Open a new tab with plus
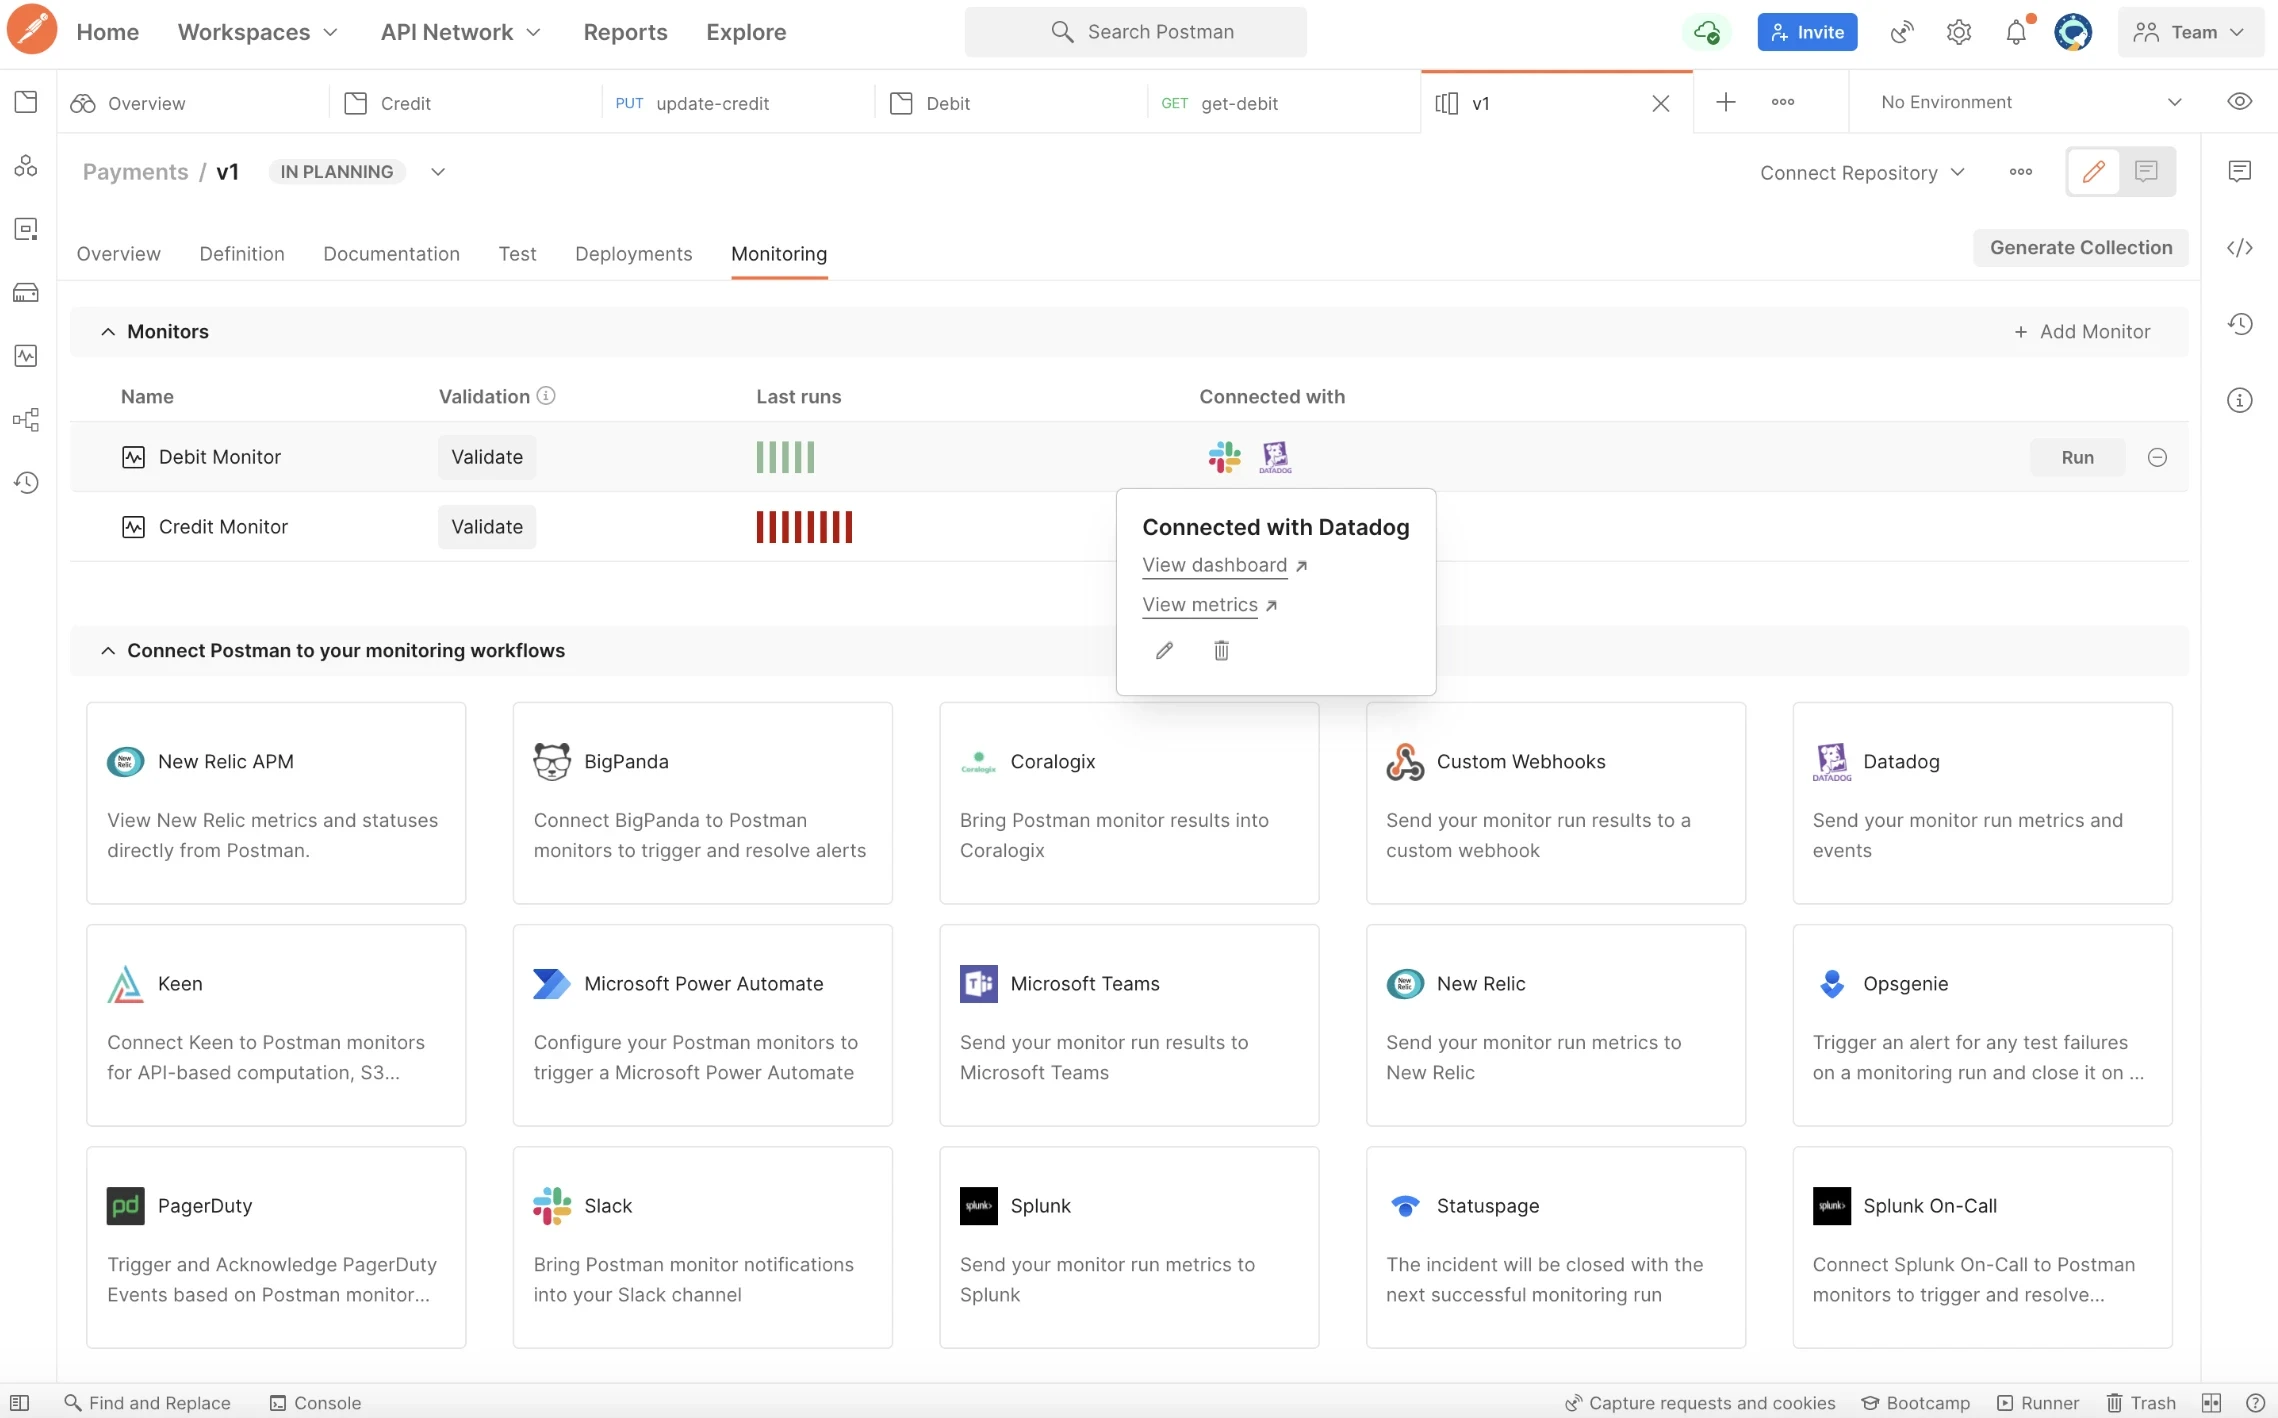Screen dimensions: 2278x1418 1726,102
